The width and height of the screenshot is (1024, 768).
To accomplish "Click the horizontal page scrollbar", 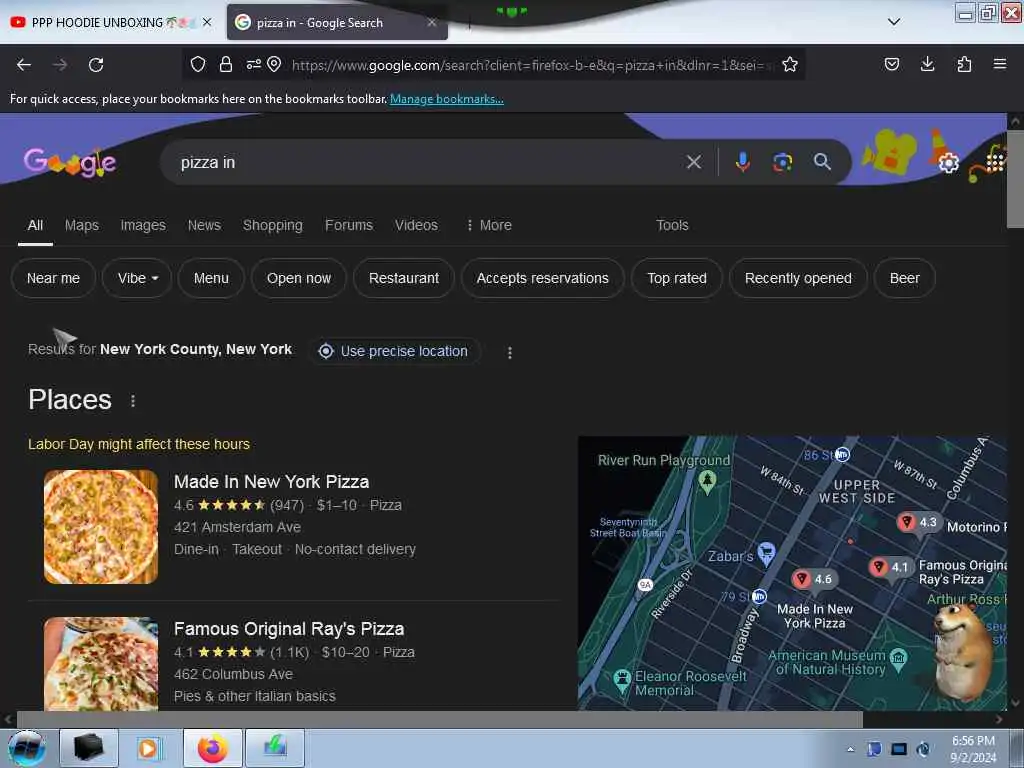I will tap(439, 719).
